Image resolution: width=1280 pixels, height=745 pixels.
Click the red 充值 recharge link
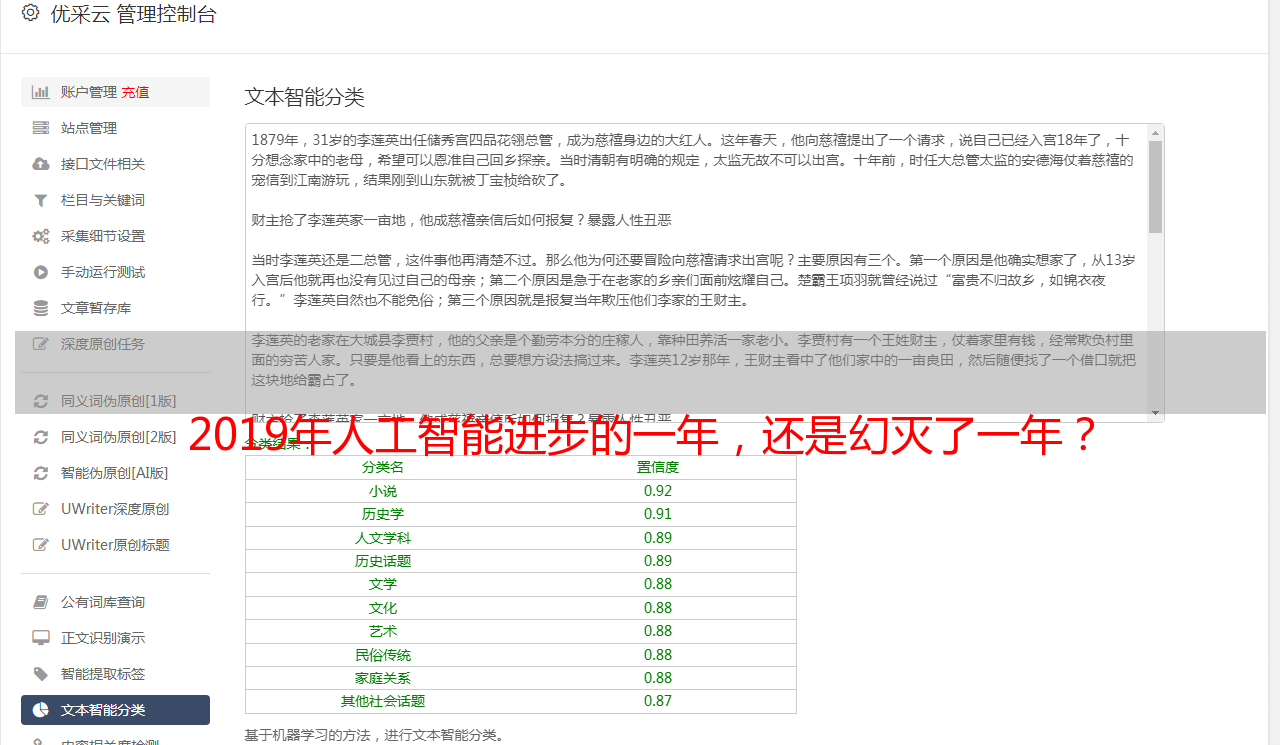(x=135, y=92)
